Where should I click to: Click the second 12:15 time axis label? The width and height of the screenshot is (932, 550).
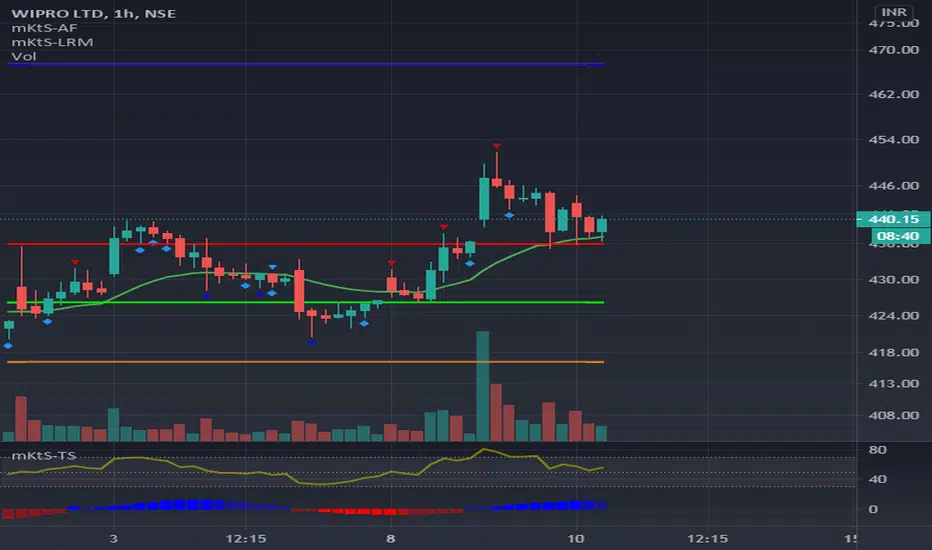click(x=707, y=539)
